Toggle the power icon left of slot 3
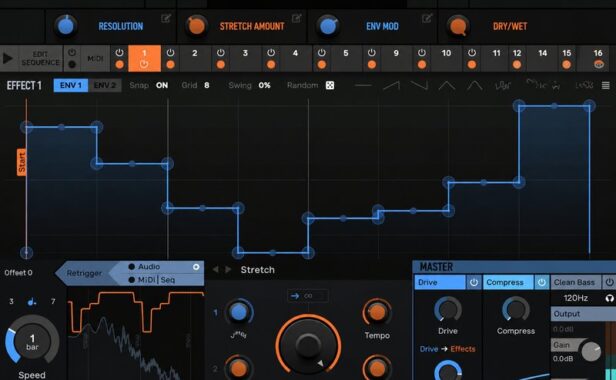 coord(221,53)
